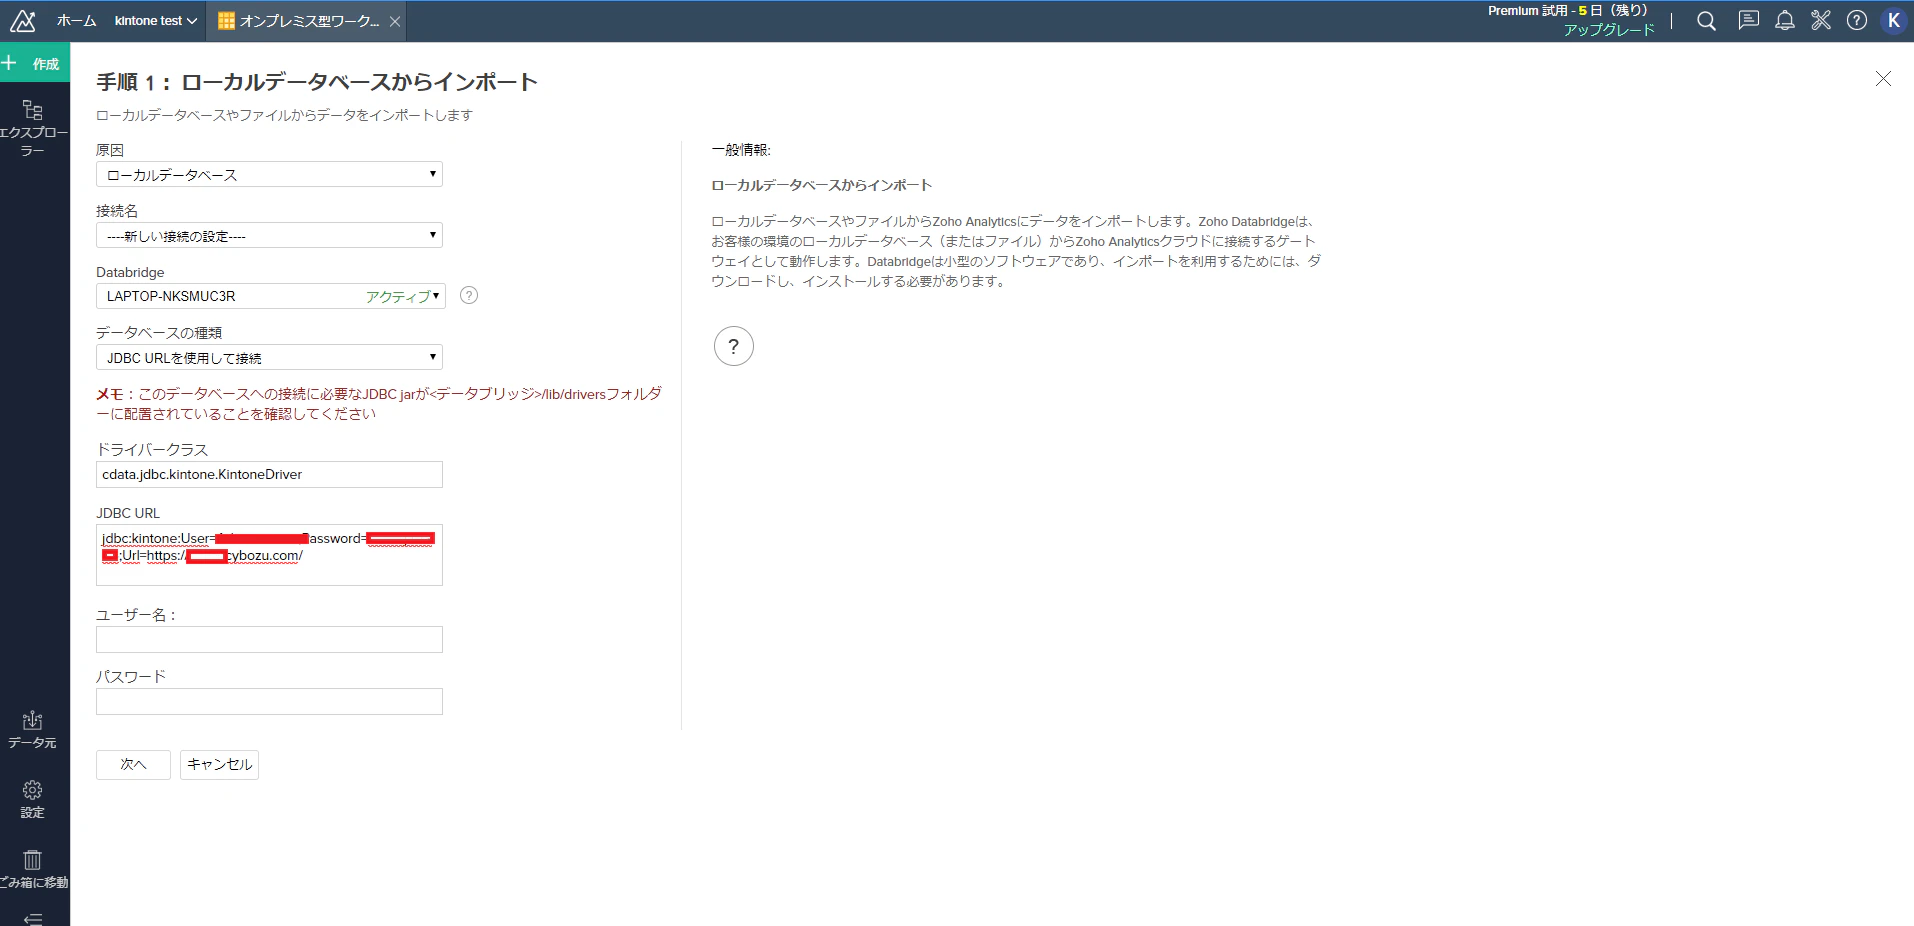Open the tools wrench icon

click(1821, 21)
